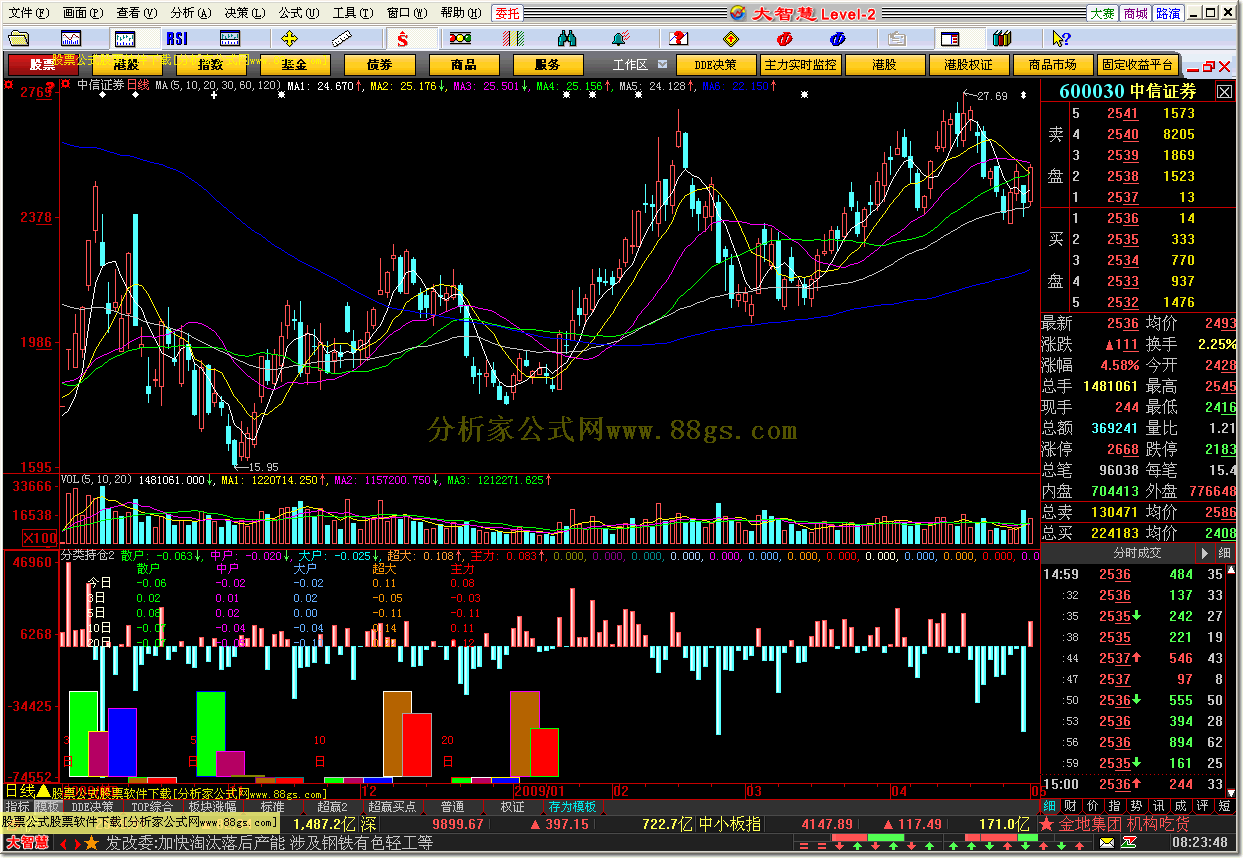Screen dimensions: 1246x860
Task: Click the red settings gear at chart top-left
Action: pos(8,85)
